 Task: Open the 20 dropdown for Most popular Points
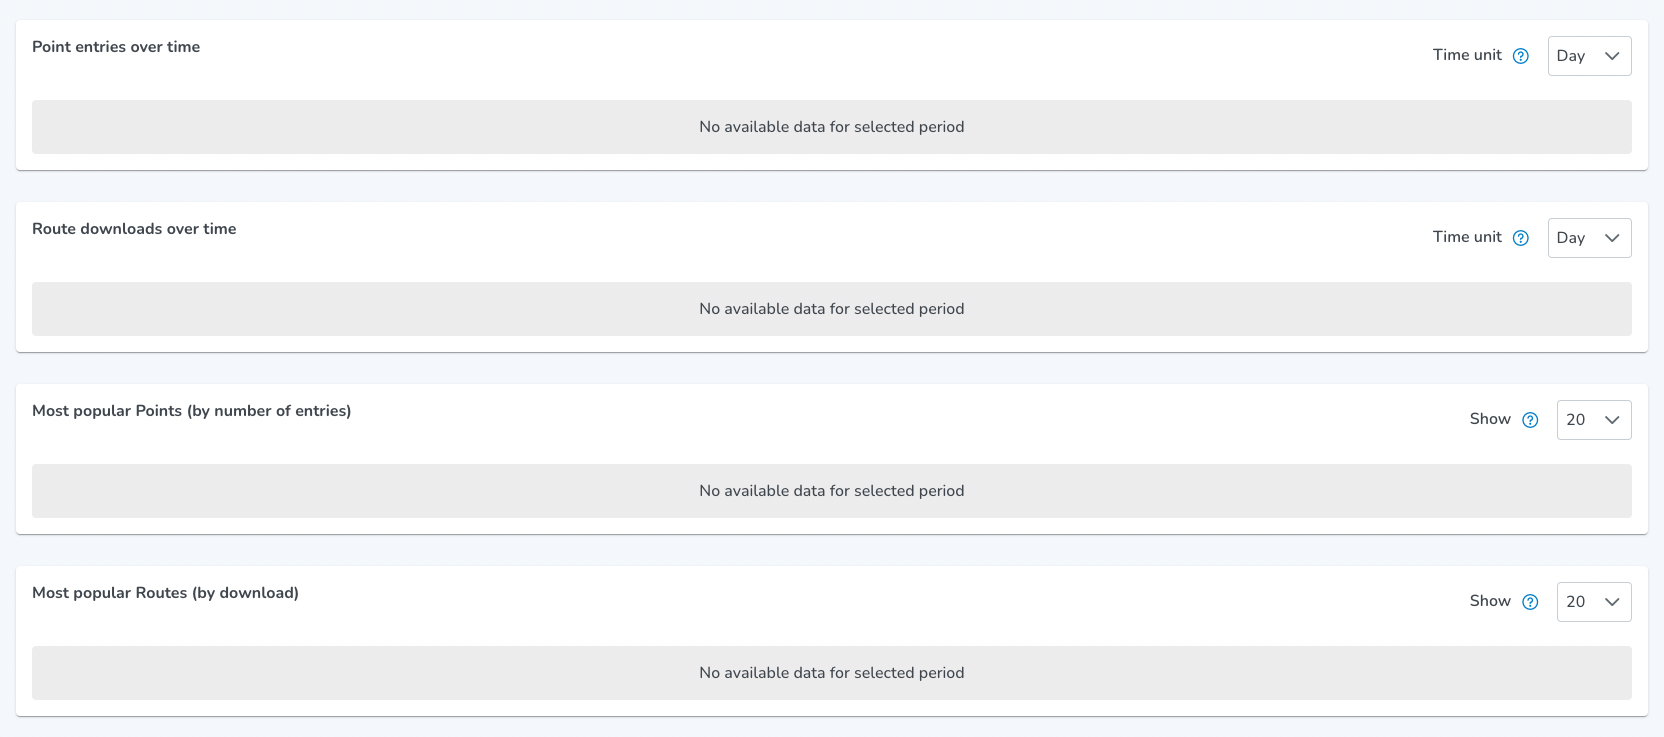pyautogui.click(x=1594, y=420)
